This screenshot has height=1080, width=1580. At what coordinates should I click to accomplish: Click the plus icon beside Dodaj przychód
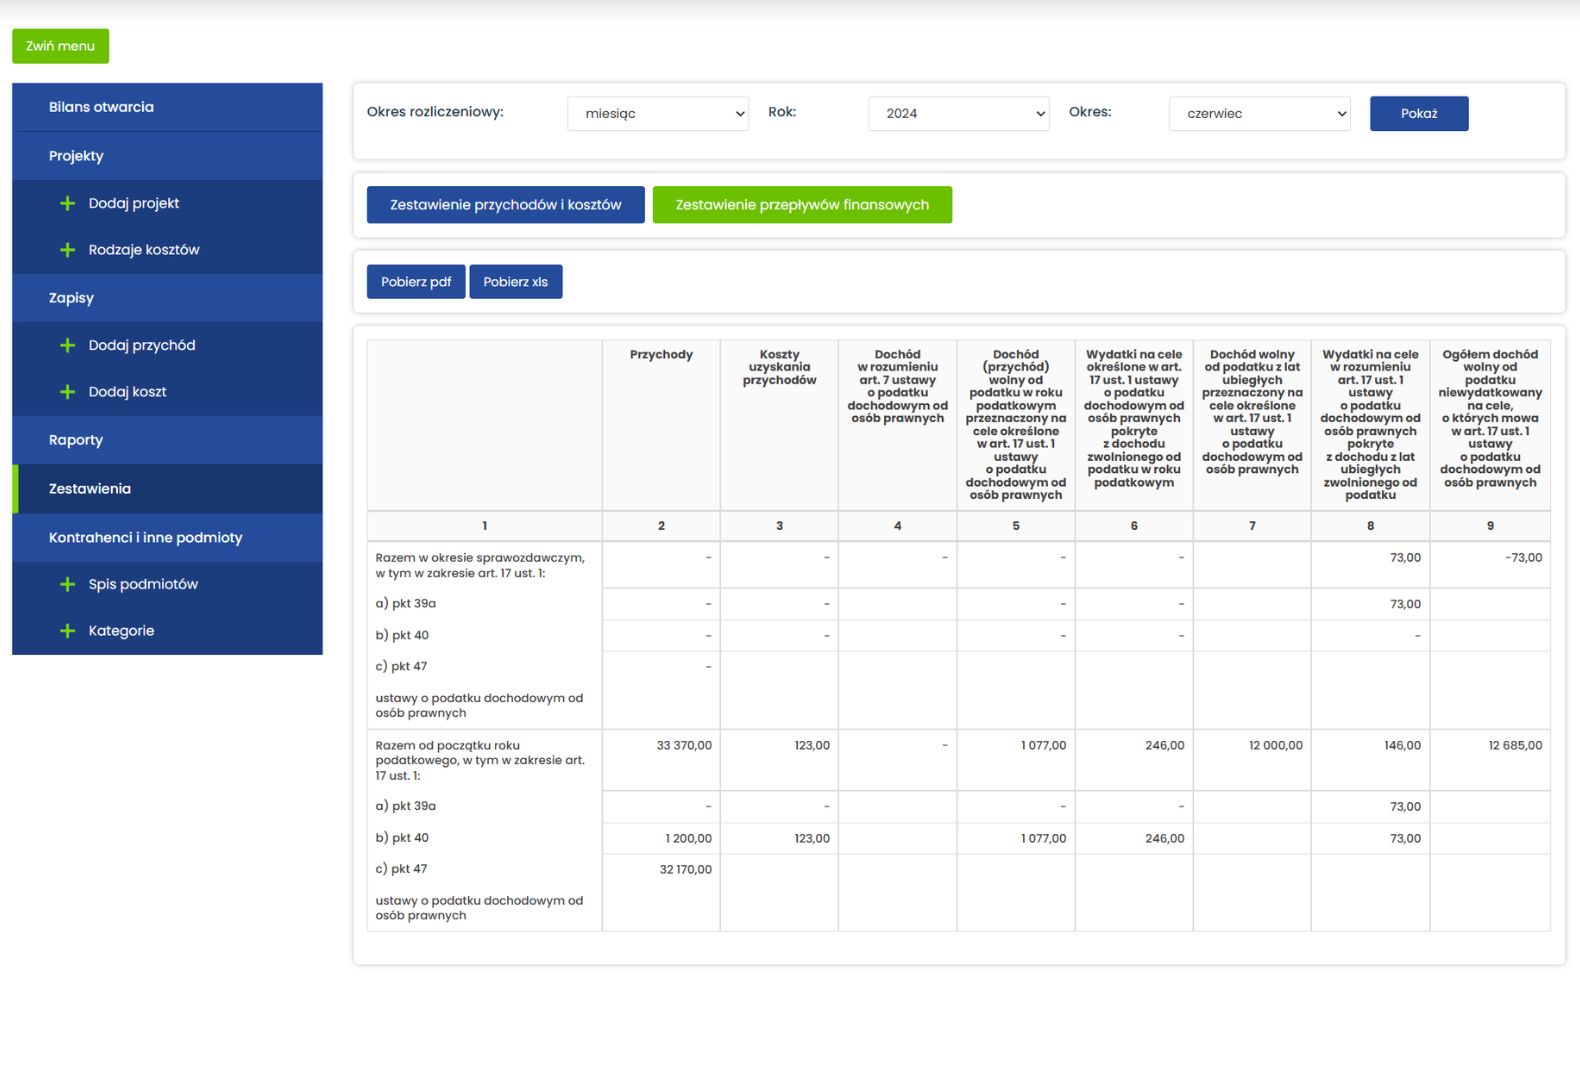[67, 345]
